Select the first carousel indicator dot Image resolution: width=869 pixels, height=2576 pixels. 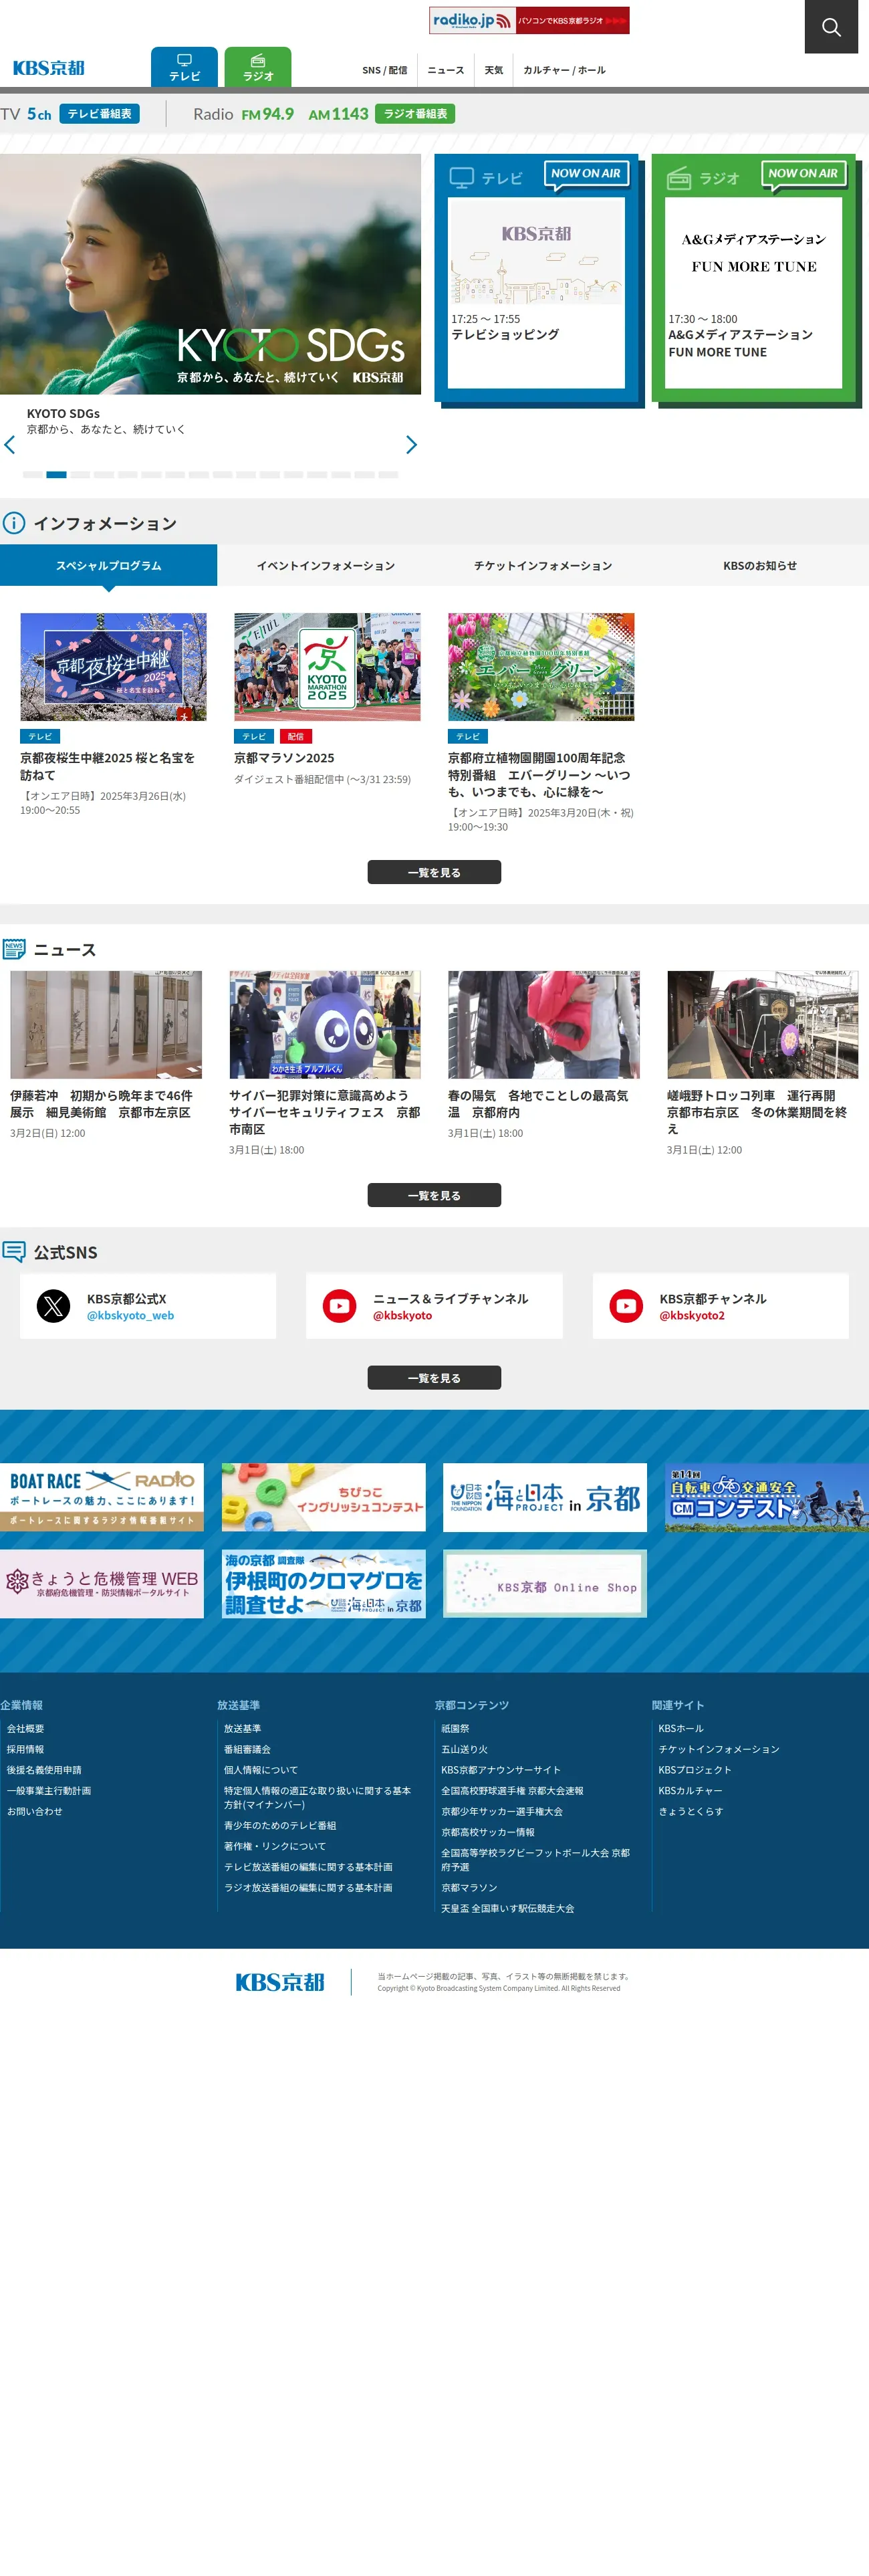click(x=33, y=475)
